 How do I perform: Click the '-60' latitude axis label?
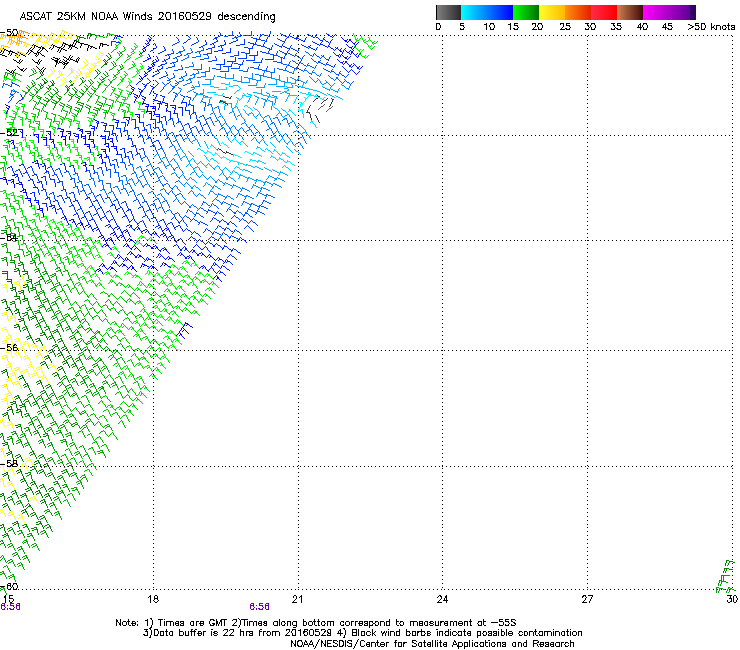point(9,586)
